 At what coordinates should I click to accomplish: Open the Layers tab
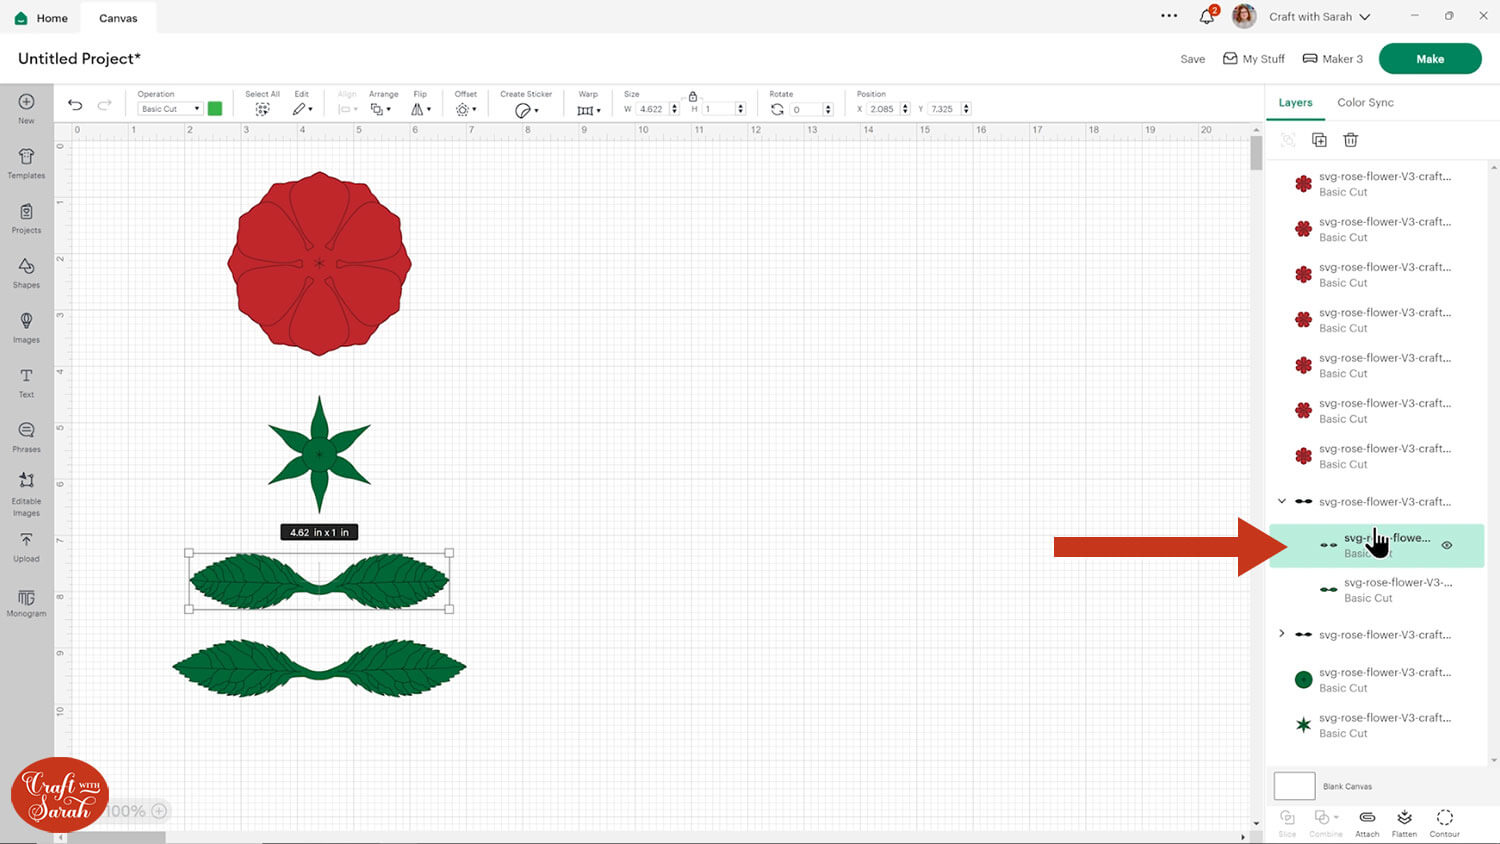point(1295,103)
